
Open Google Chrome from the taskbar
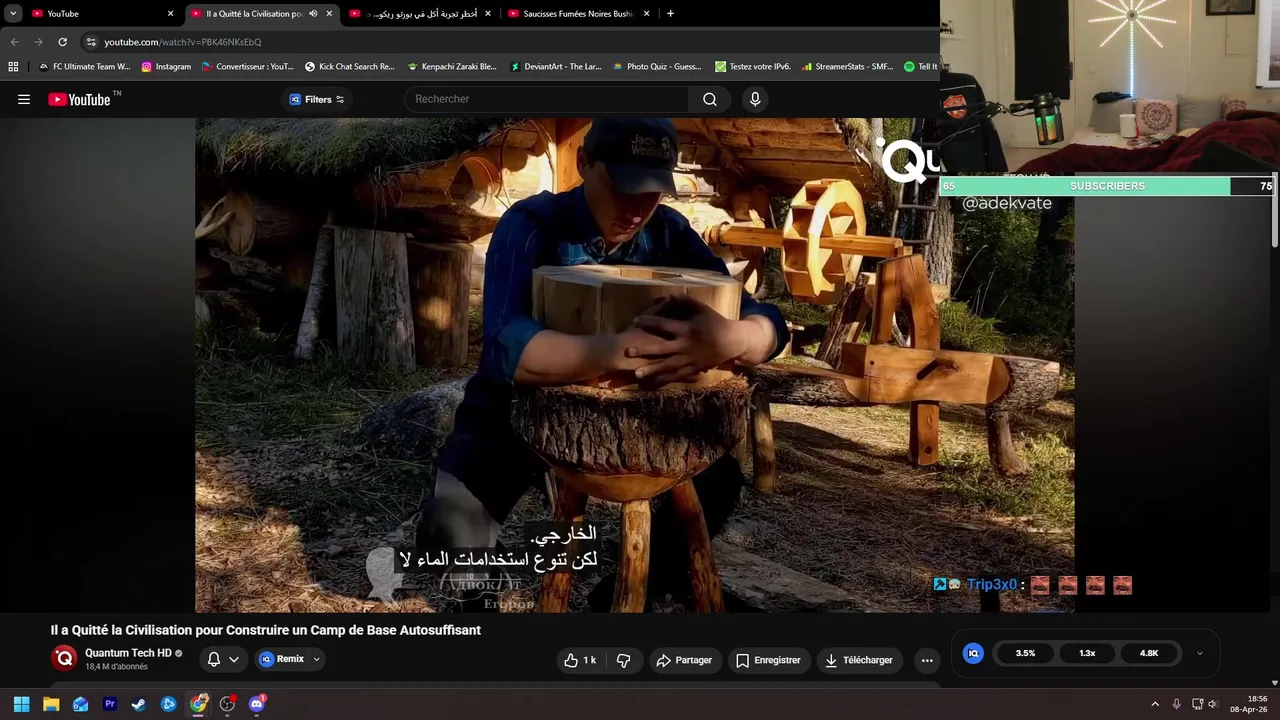[x=198, y=704]
